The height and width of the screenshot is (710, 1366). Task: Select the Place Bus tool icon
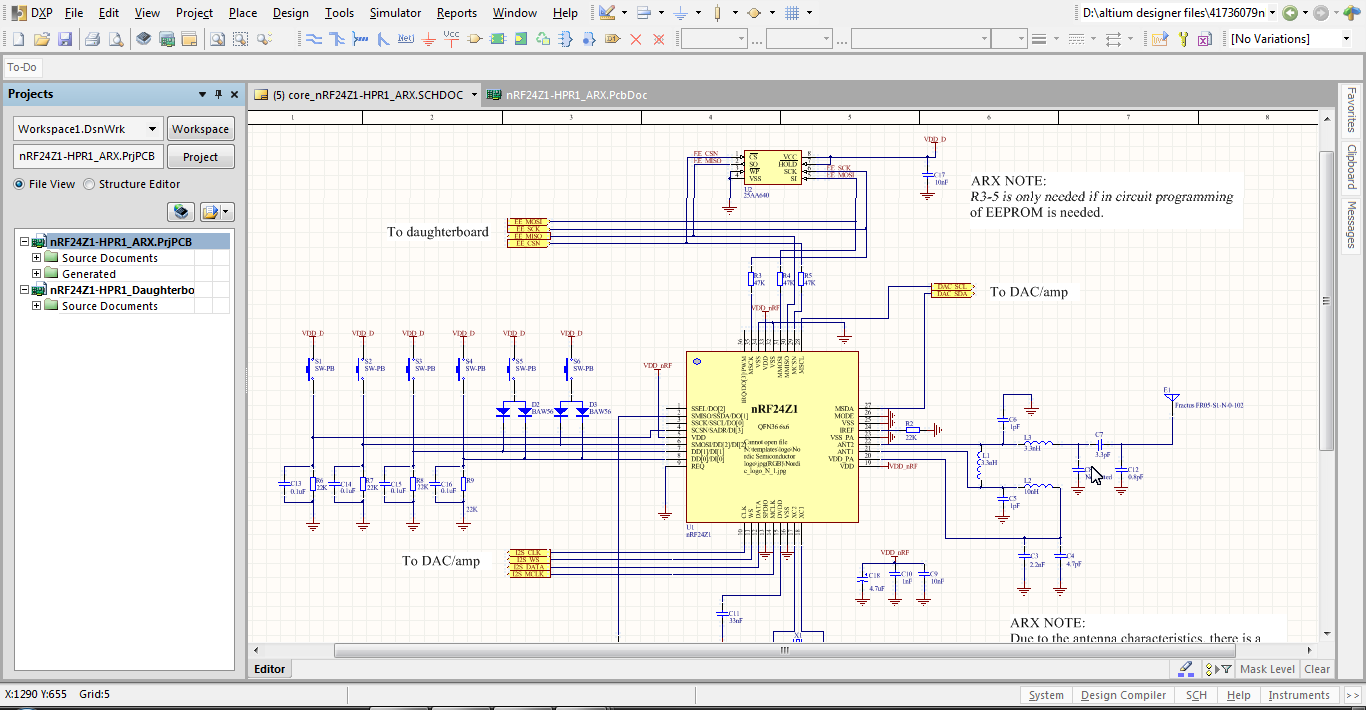(x=337, y=39)
